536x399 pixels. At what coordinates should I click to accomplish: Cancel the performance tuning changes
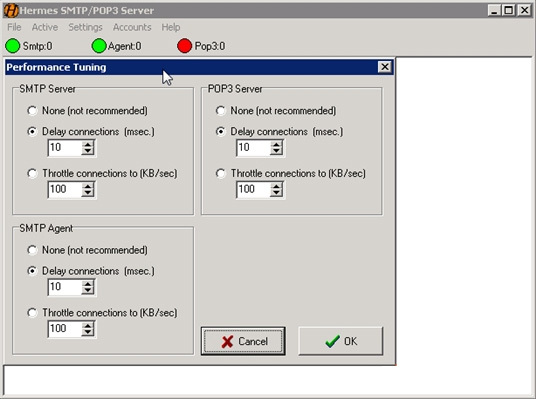click(x=243, y=341)
